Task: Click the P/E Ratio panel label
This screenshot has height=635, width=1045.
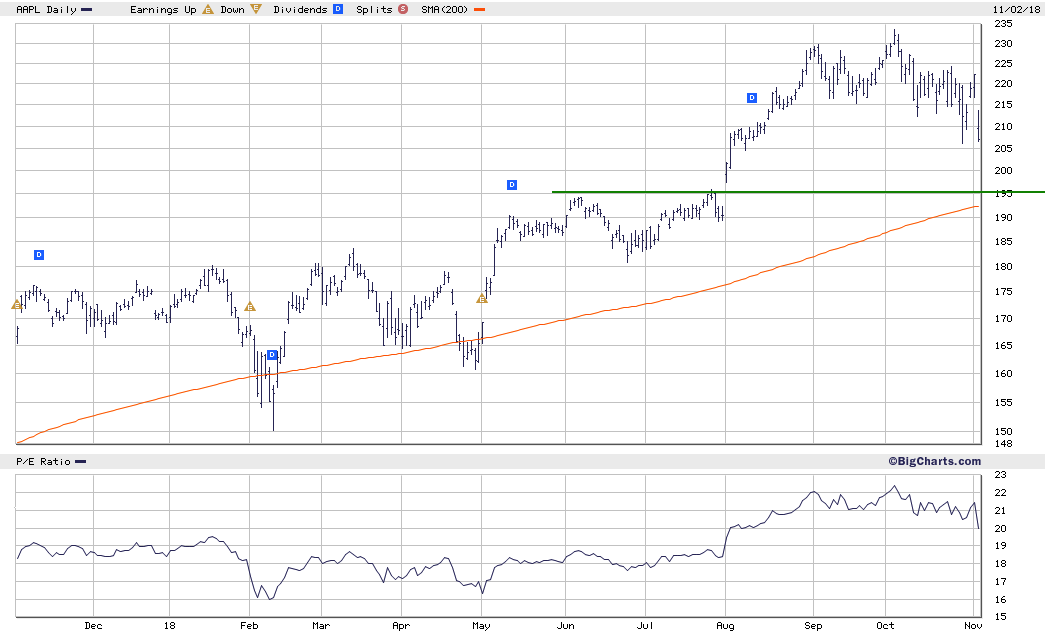Action: coord(43,461)
